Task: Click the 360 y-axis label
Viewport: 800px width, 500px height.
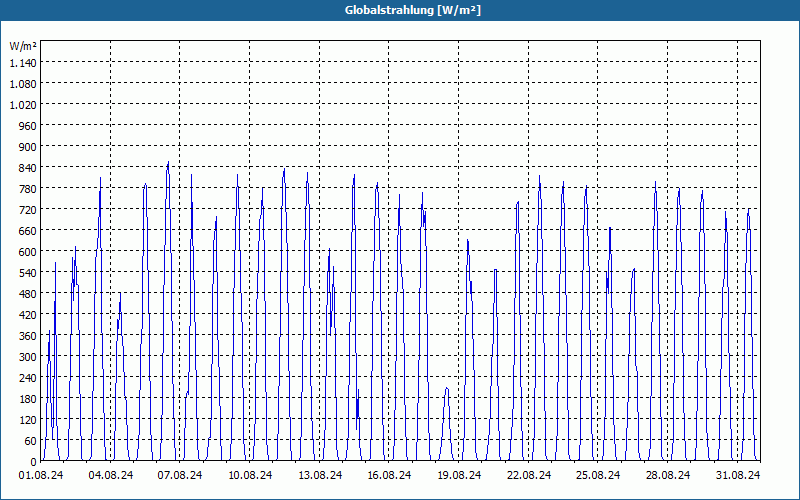Action: pyautogui.click(x=28, y=336)
